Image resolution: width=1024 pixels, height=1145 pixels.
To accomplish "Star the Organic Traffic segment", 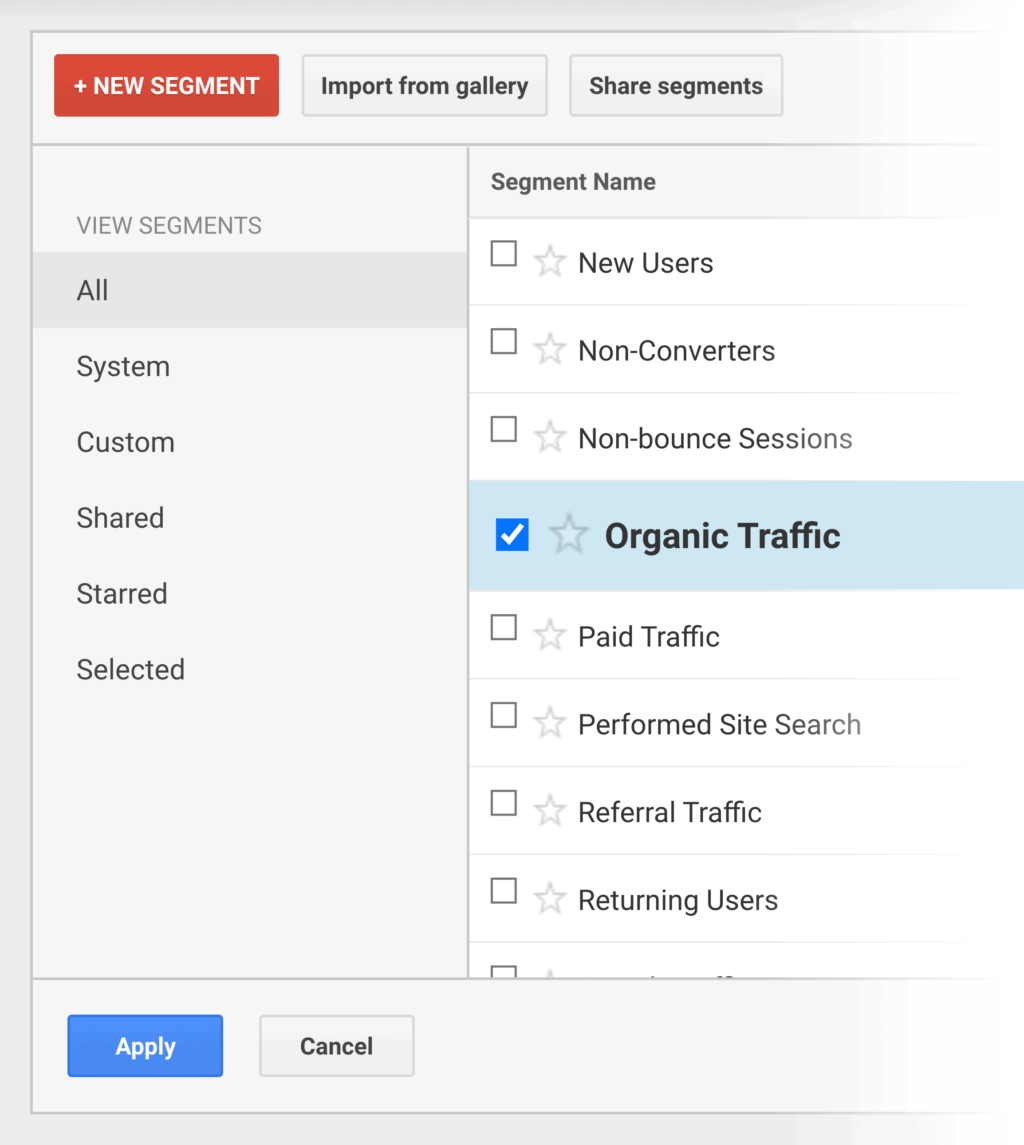I will [569, 535].
